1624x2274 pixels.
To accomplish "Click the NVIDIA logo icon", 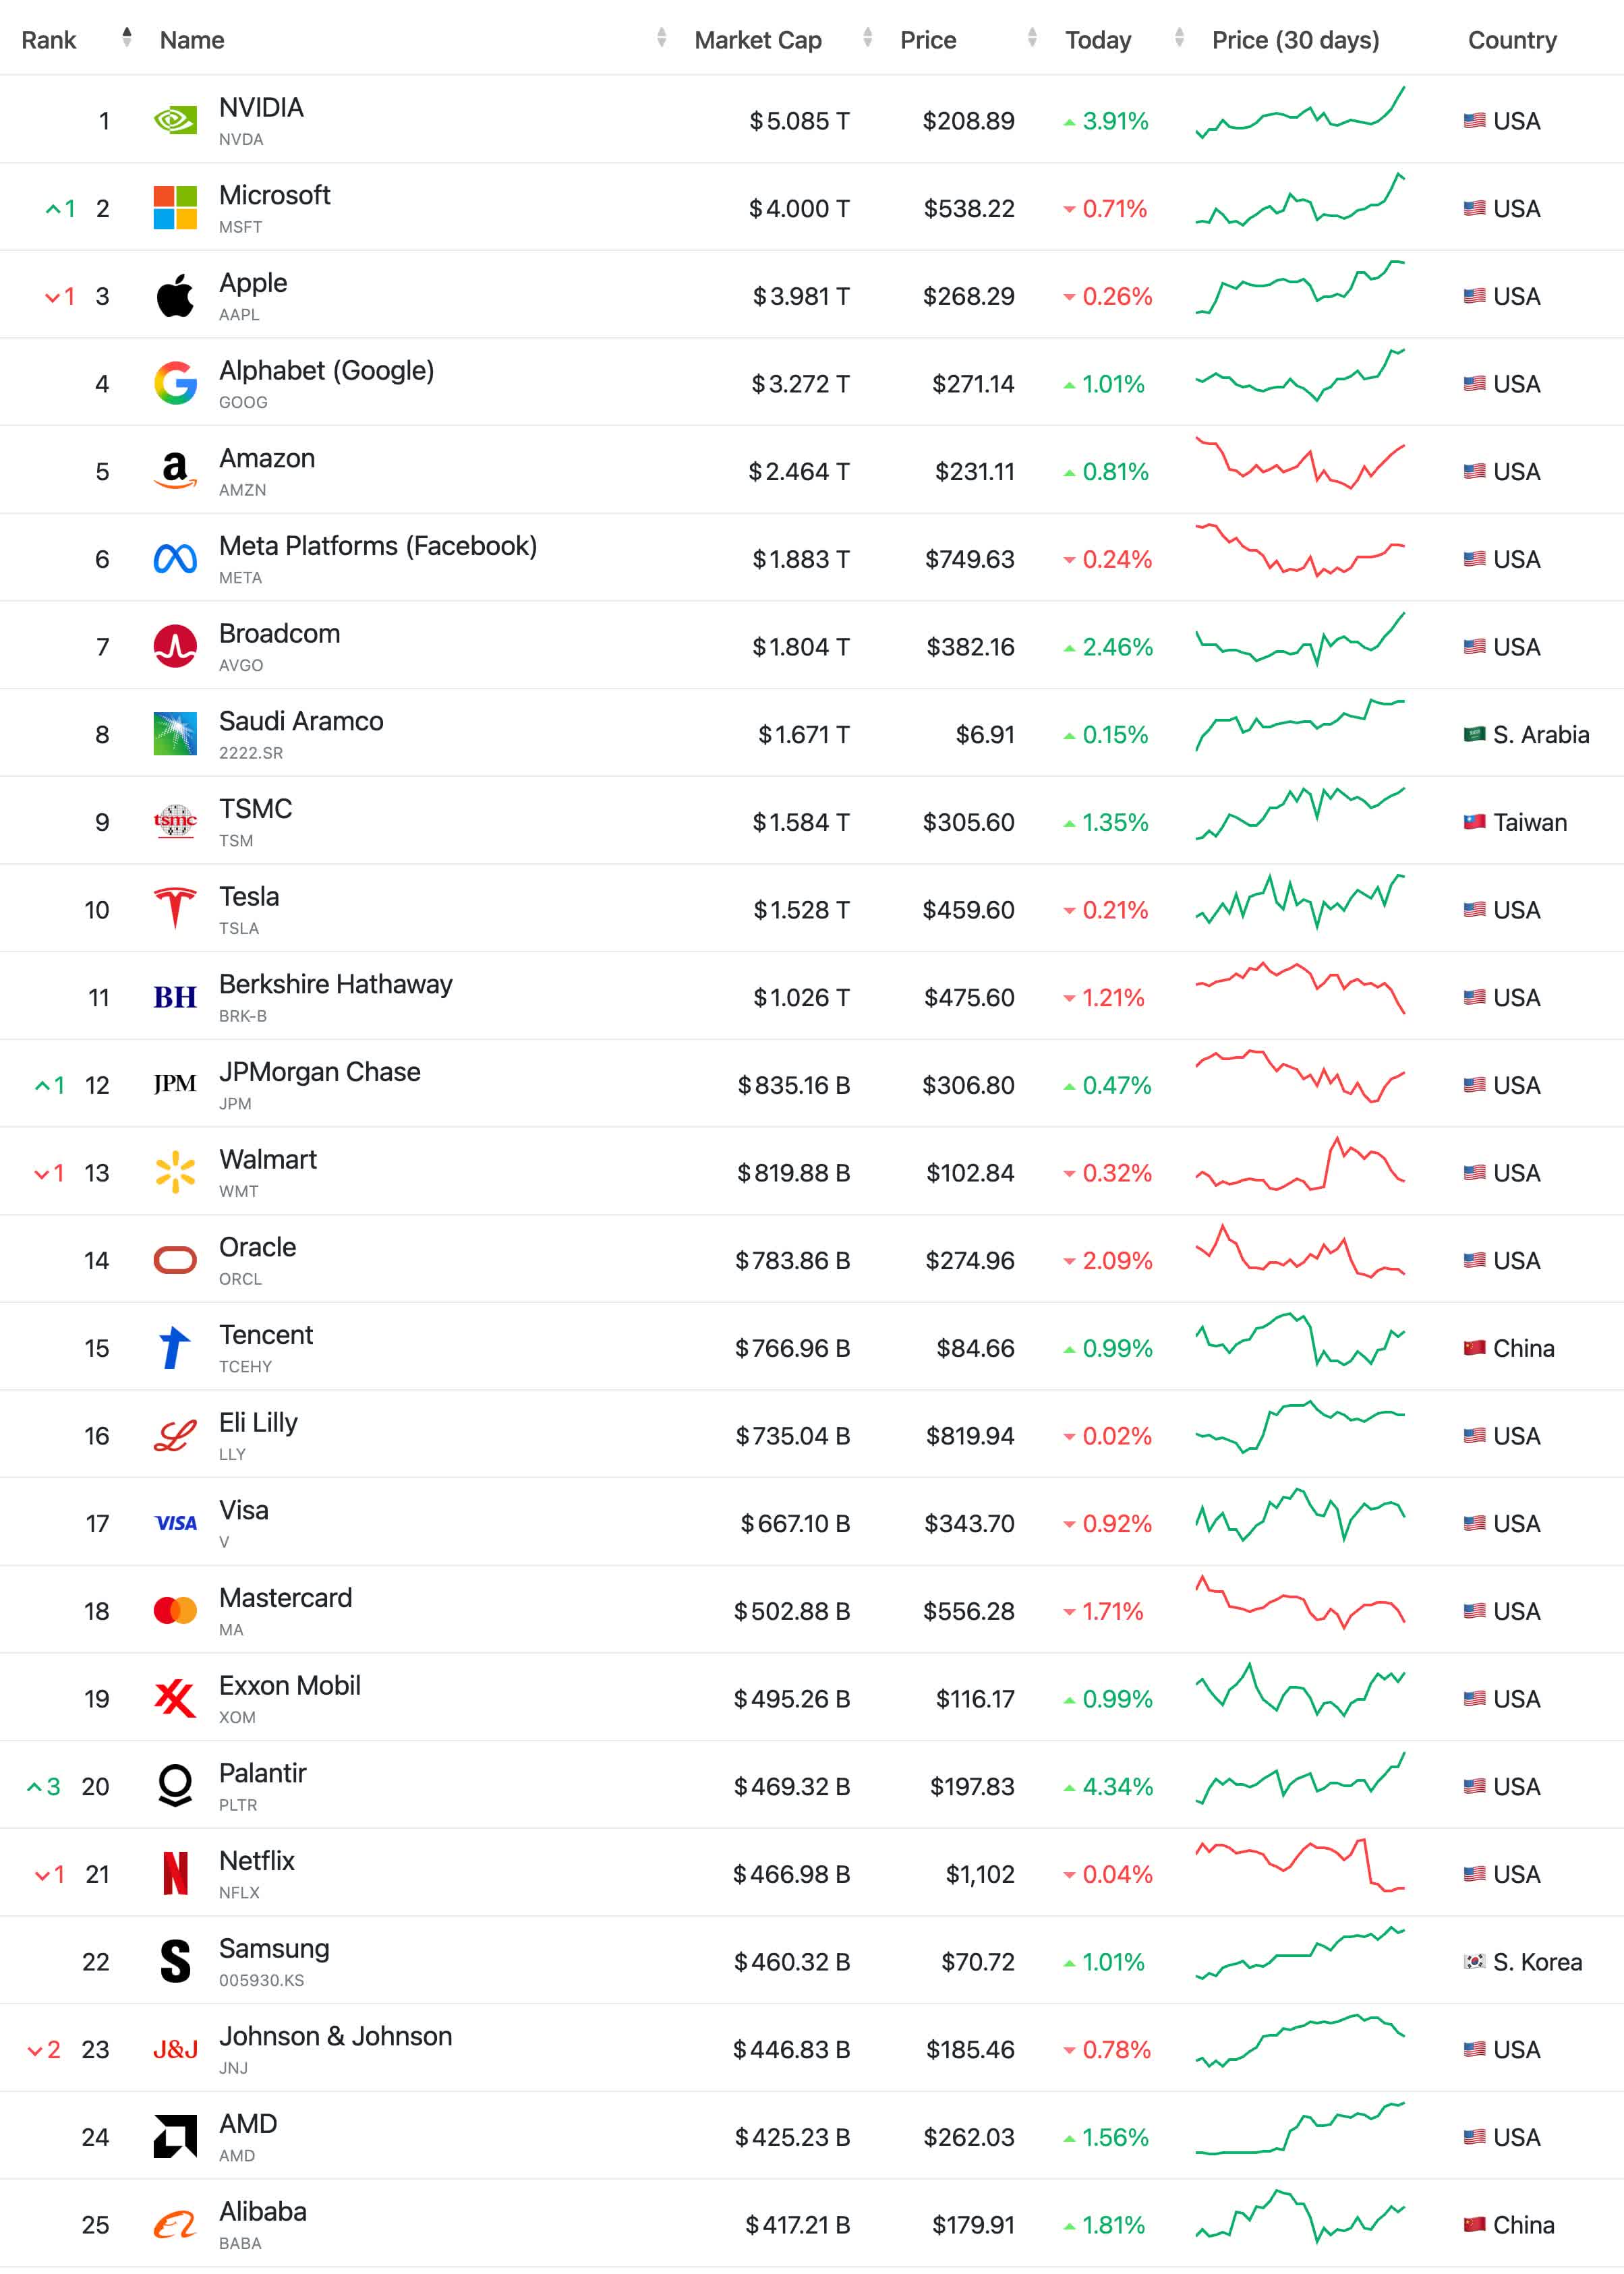I will (175, 121).
